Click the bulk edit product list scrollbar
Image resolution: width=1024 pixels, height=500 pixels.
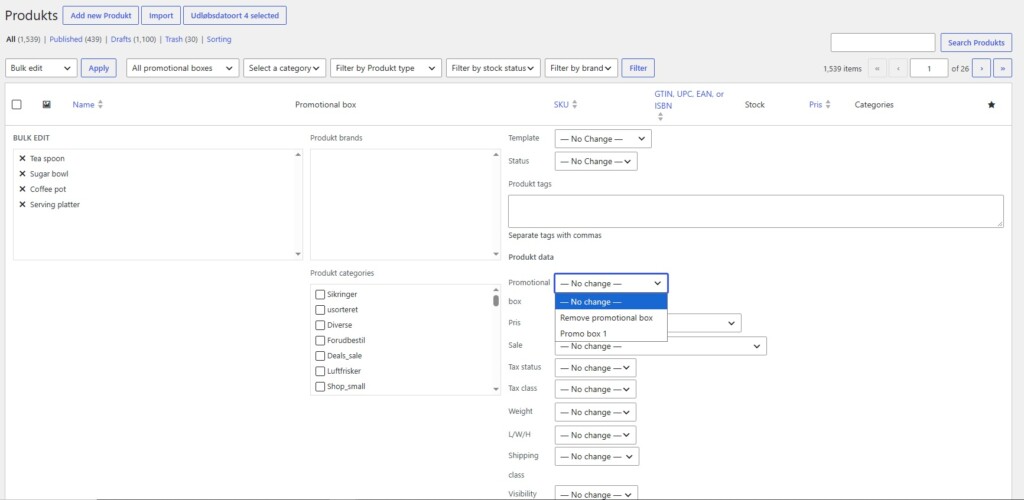pyautogui.click(x=298, y=204)
